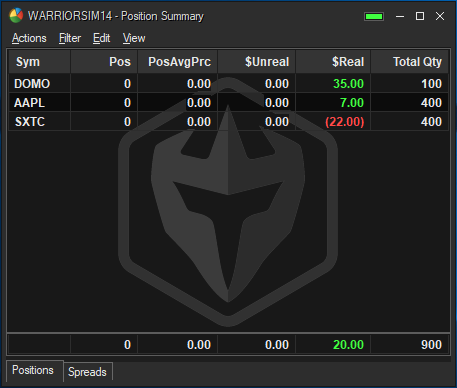Sort by the $Unreal column header
The image size is (457, 388).
coord(256,62)
